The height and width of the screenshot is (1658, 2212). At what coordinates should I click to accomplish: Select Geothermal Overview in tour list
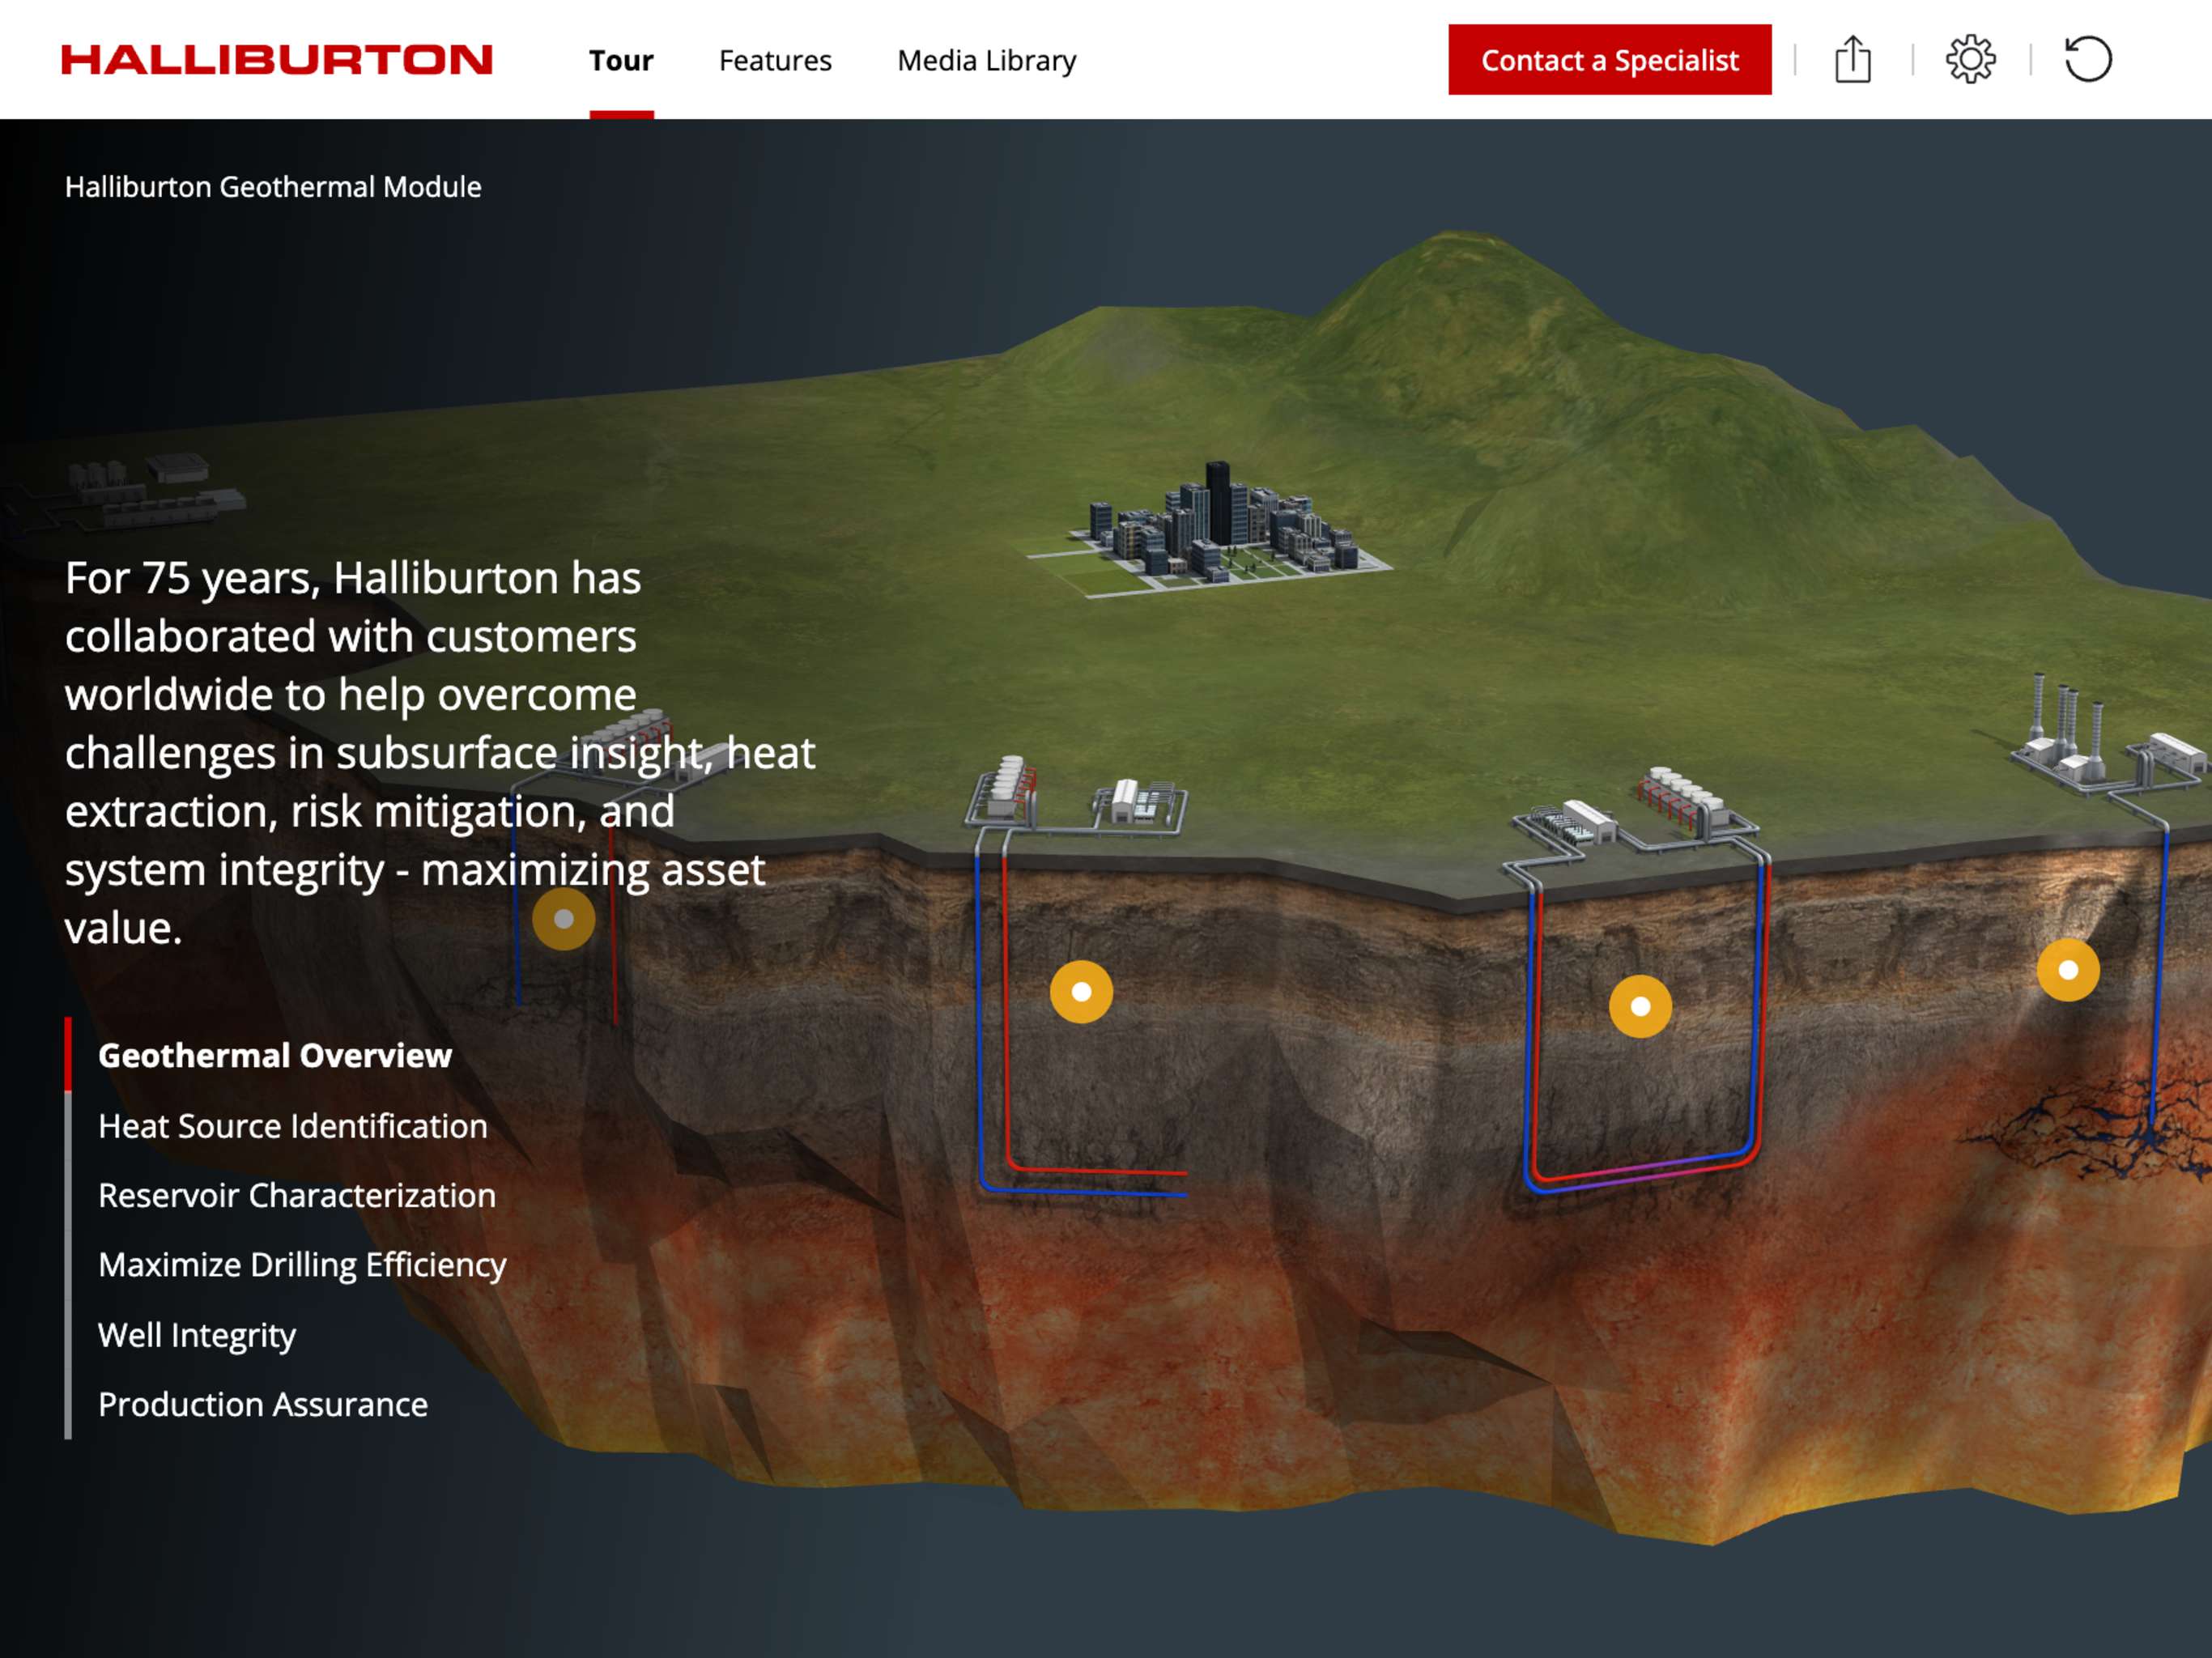pos(275,1056)
